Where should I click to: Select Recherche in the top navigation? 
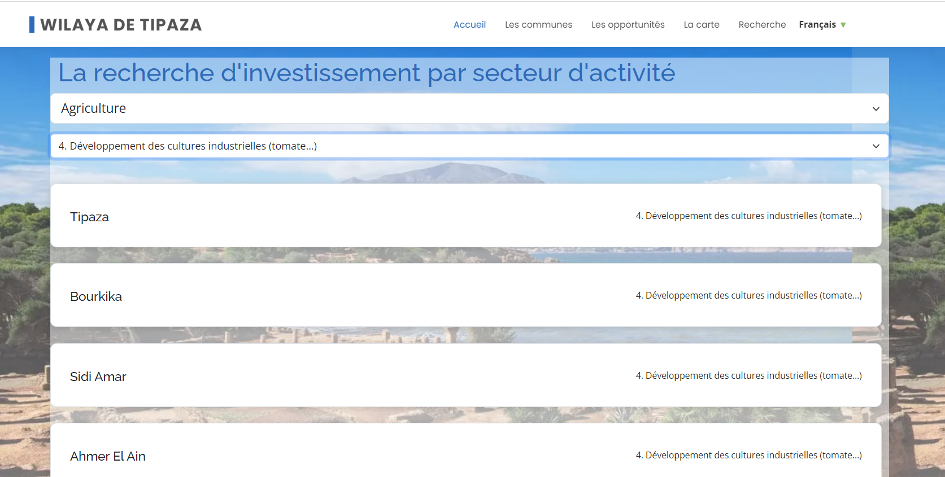(x=761, y=25)
